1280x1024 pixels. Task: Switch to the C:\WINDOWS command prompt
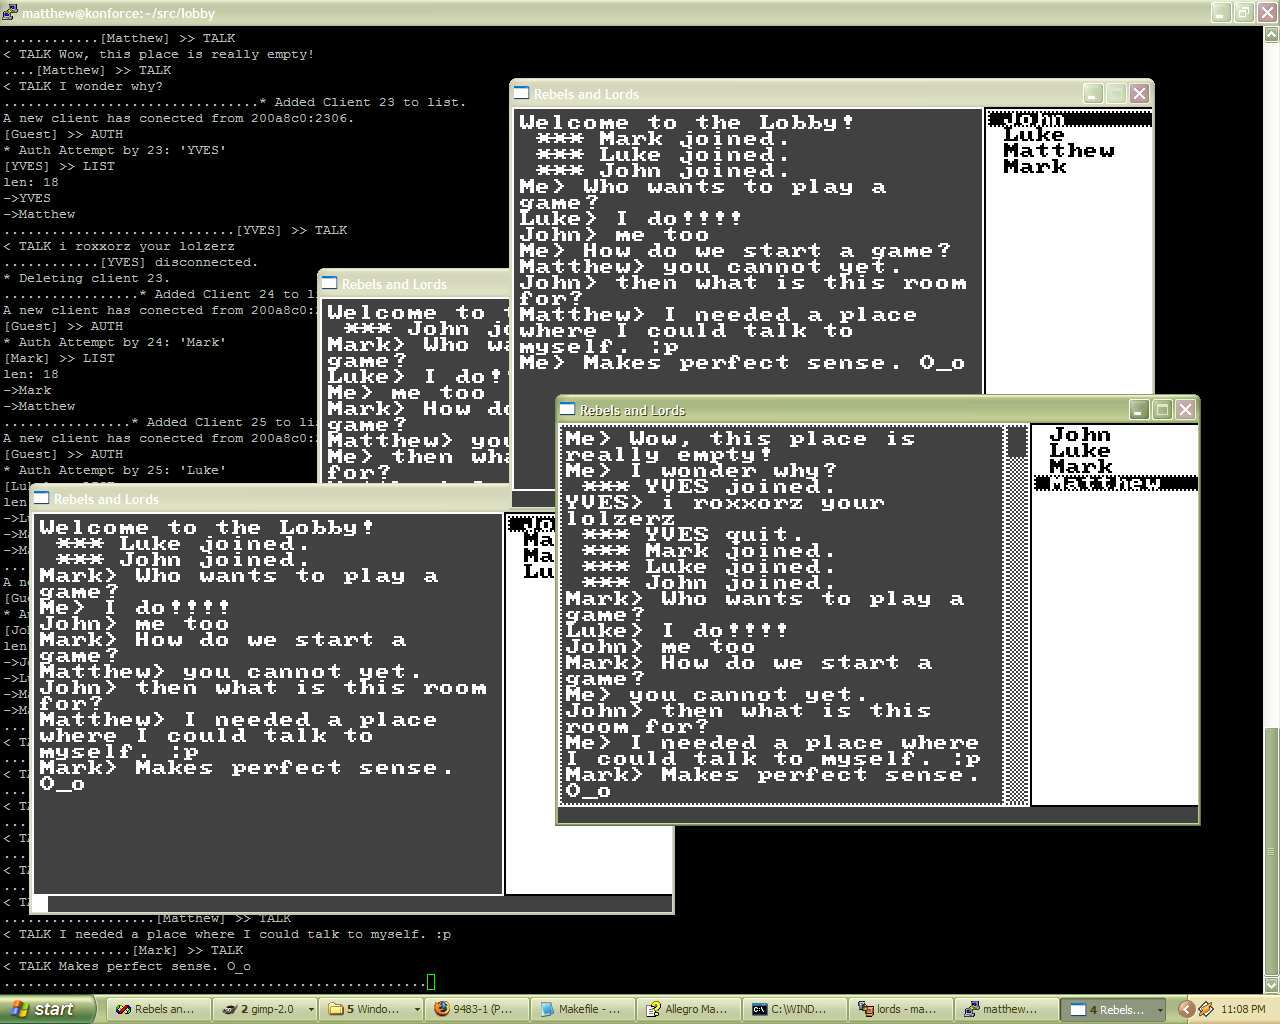click(x=794, y=1009)
